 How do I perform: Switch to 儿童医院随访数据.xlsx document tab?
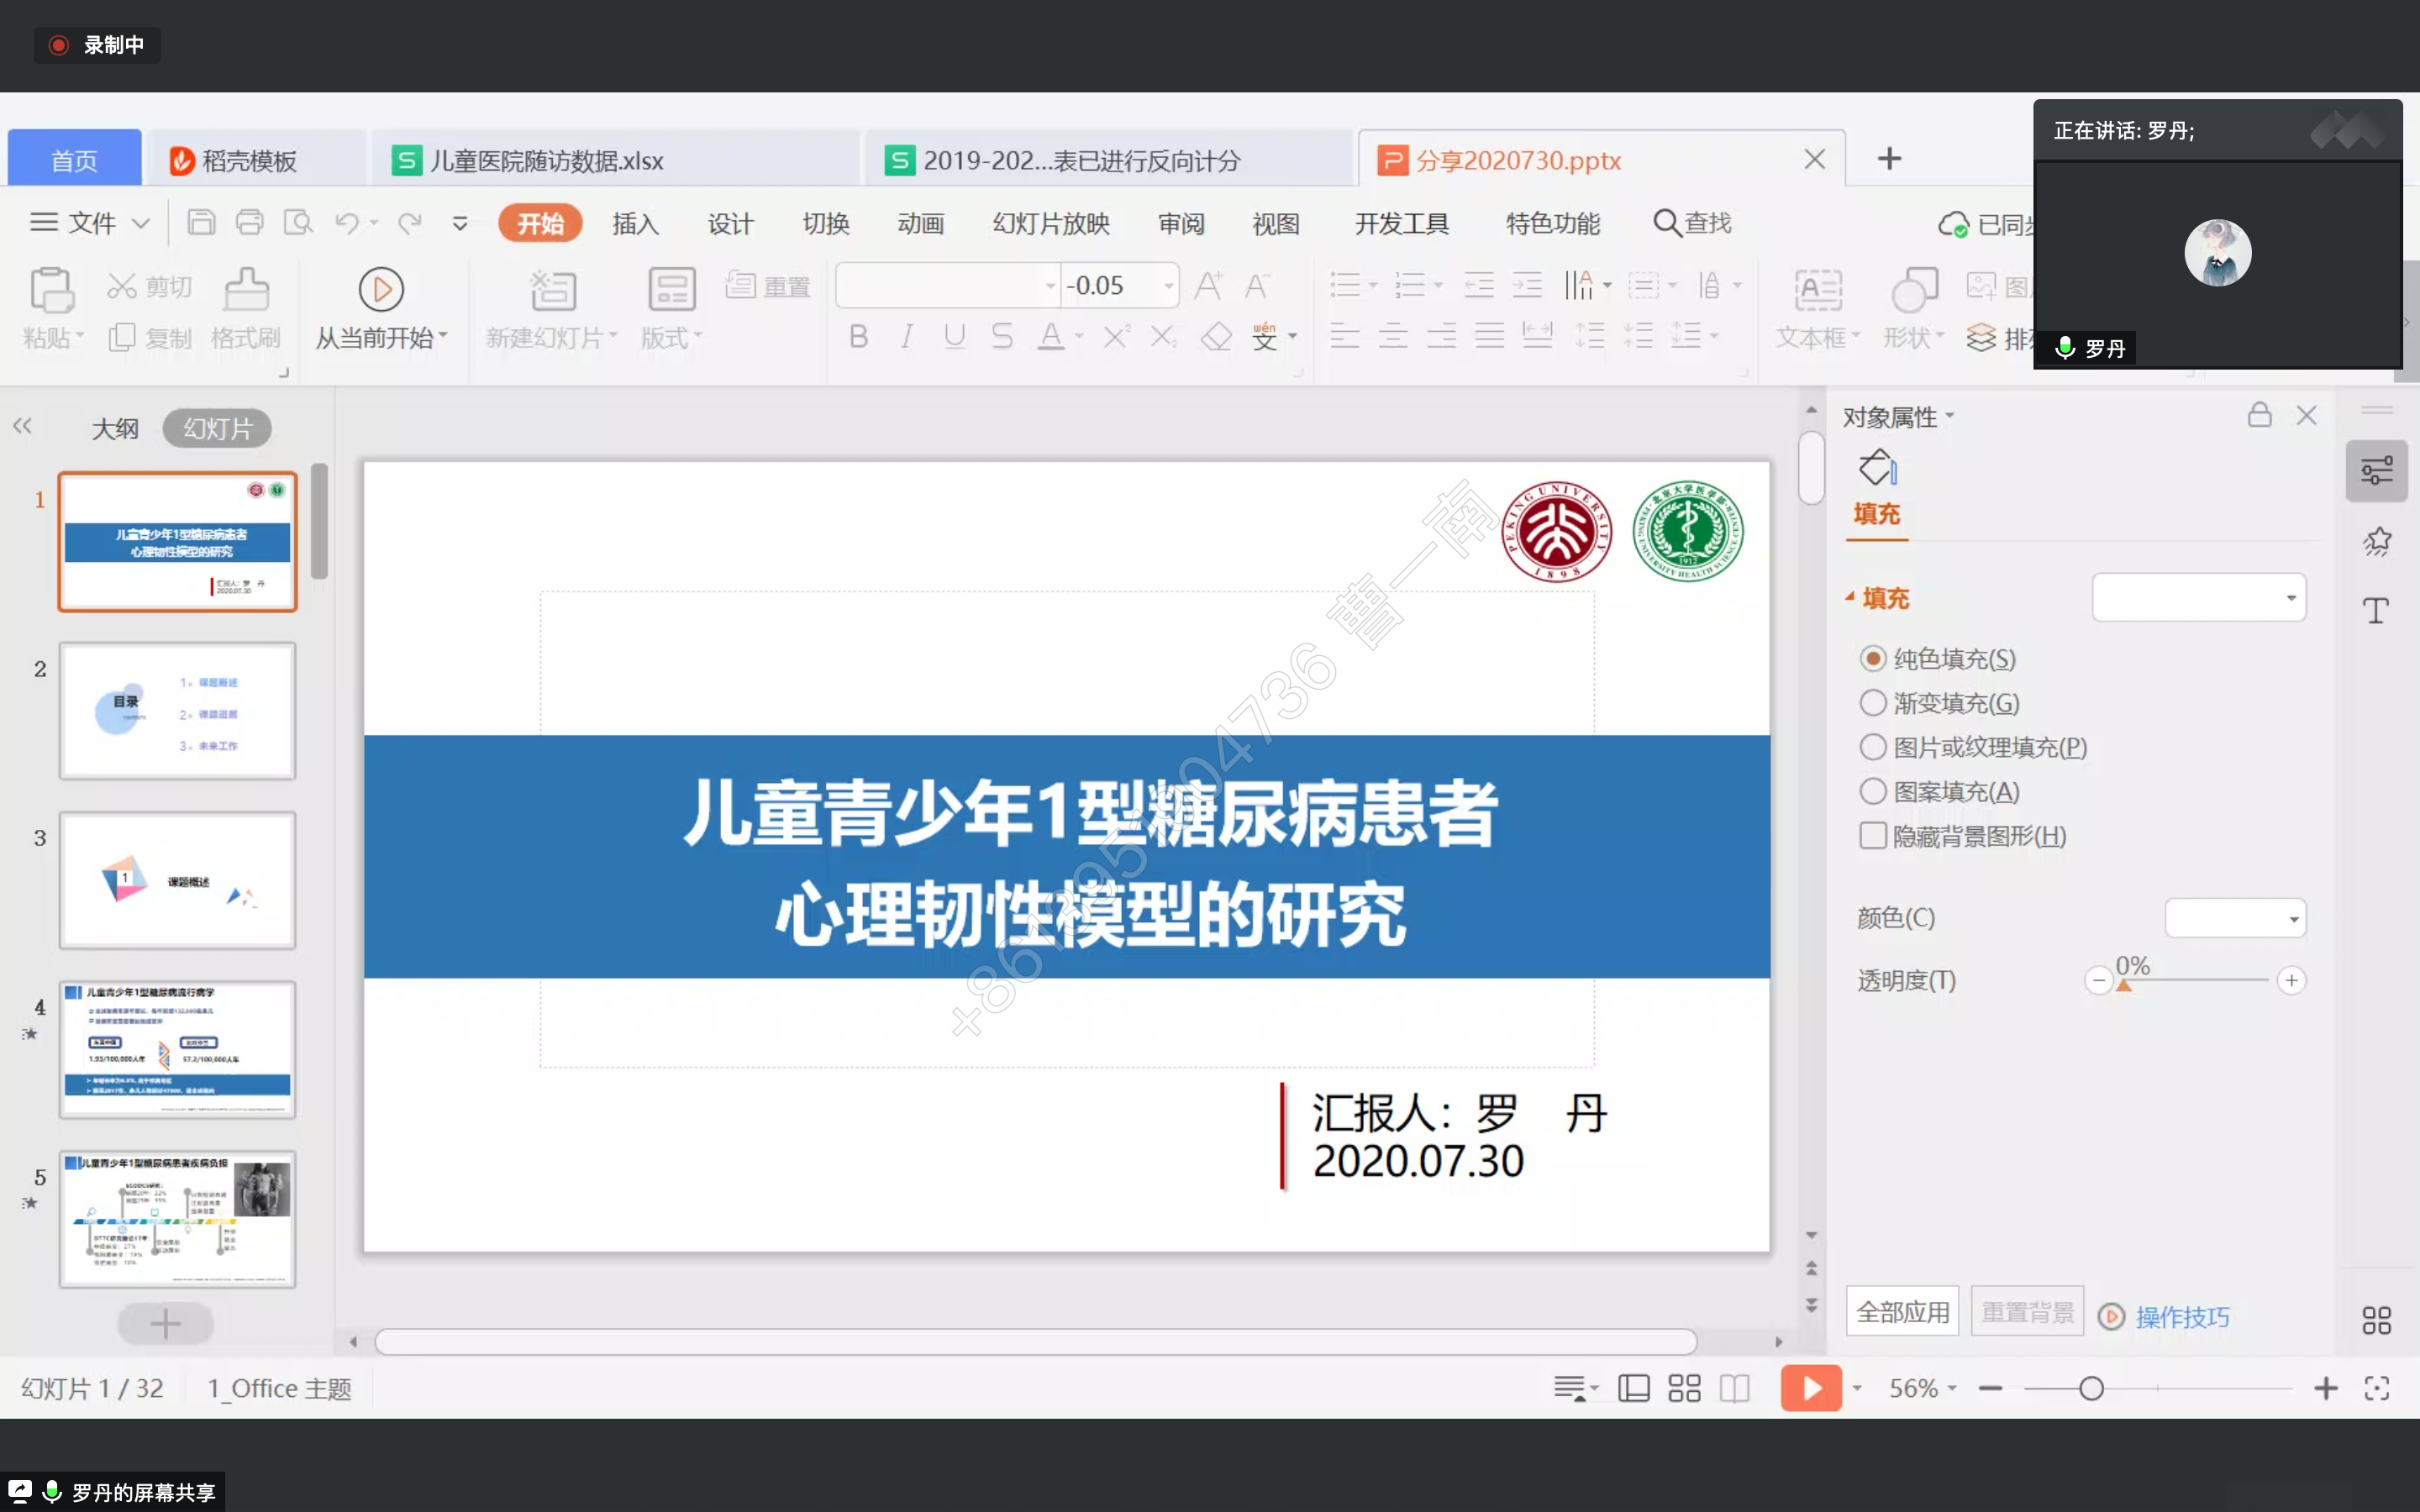(x=546, y=160)
